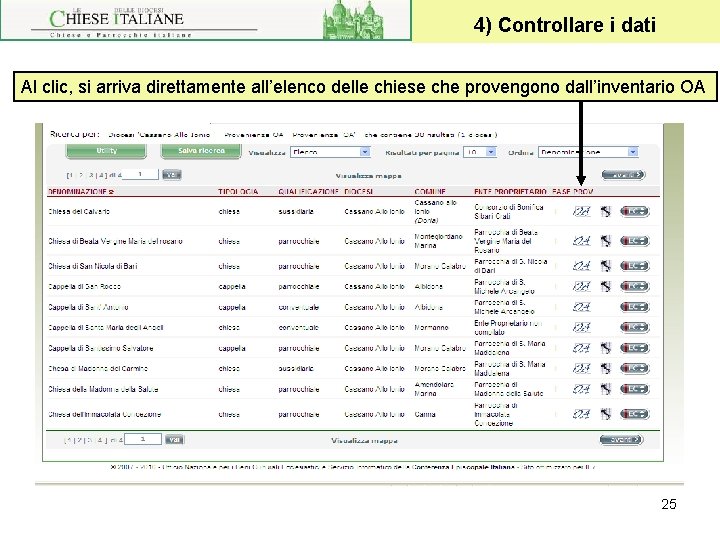This screenshot has width=720, height=540.
Task: Click Visualizza mappa link below the table
Action: point(365,441)
